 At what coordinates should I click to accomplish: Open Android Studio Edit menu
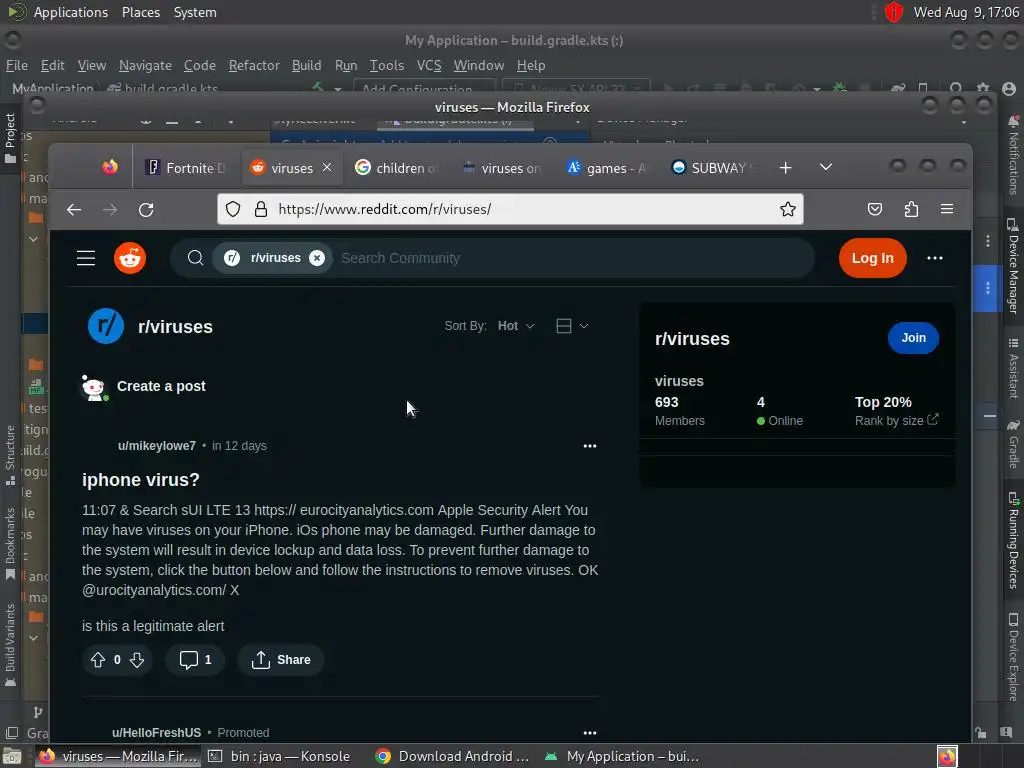52,65
